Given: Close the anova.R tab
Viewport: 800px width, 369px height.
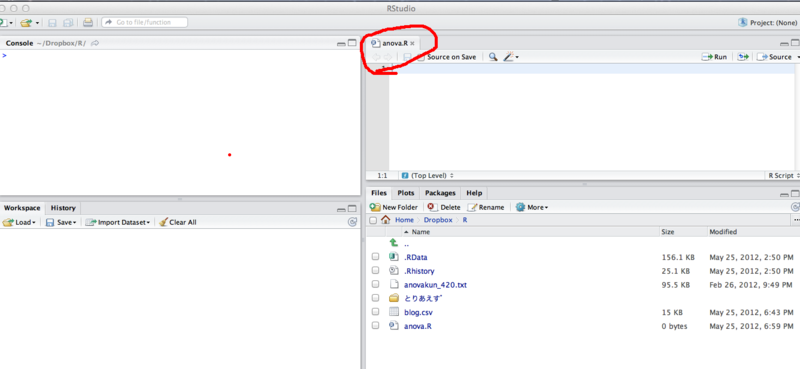Looking at the screenshot, I should 412,44.
